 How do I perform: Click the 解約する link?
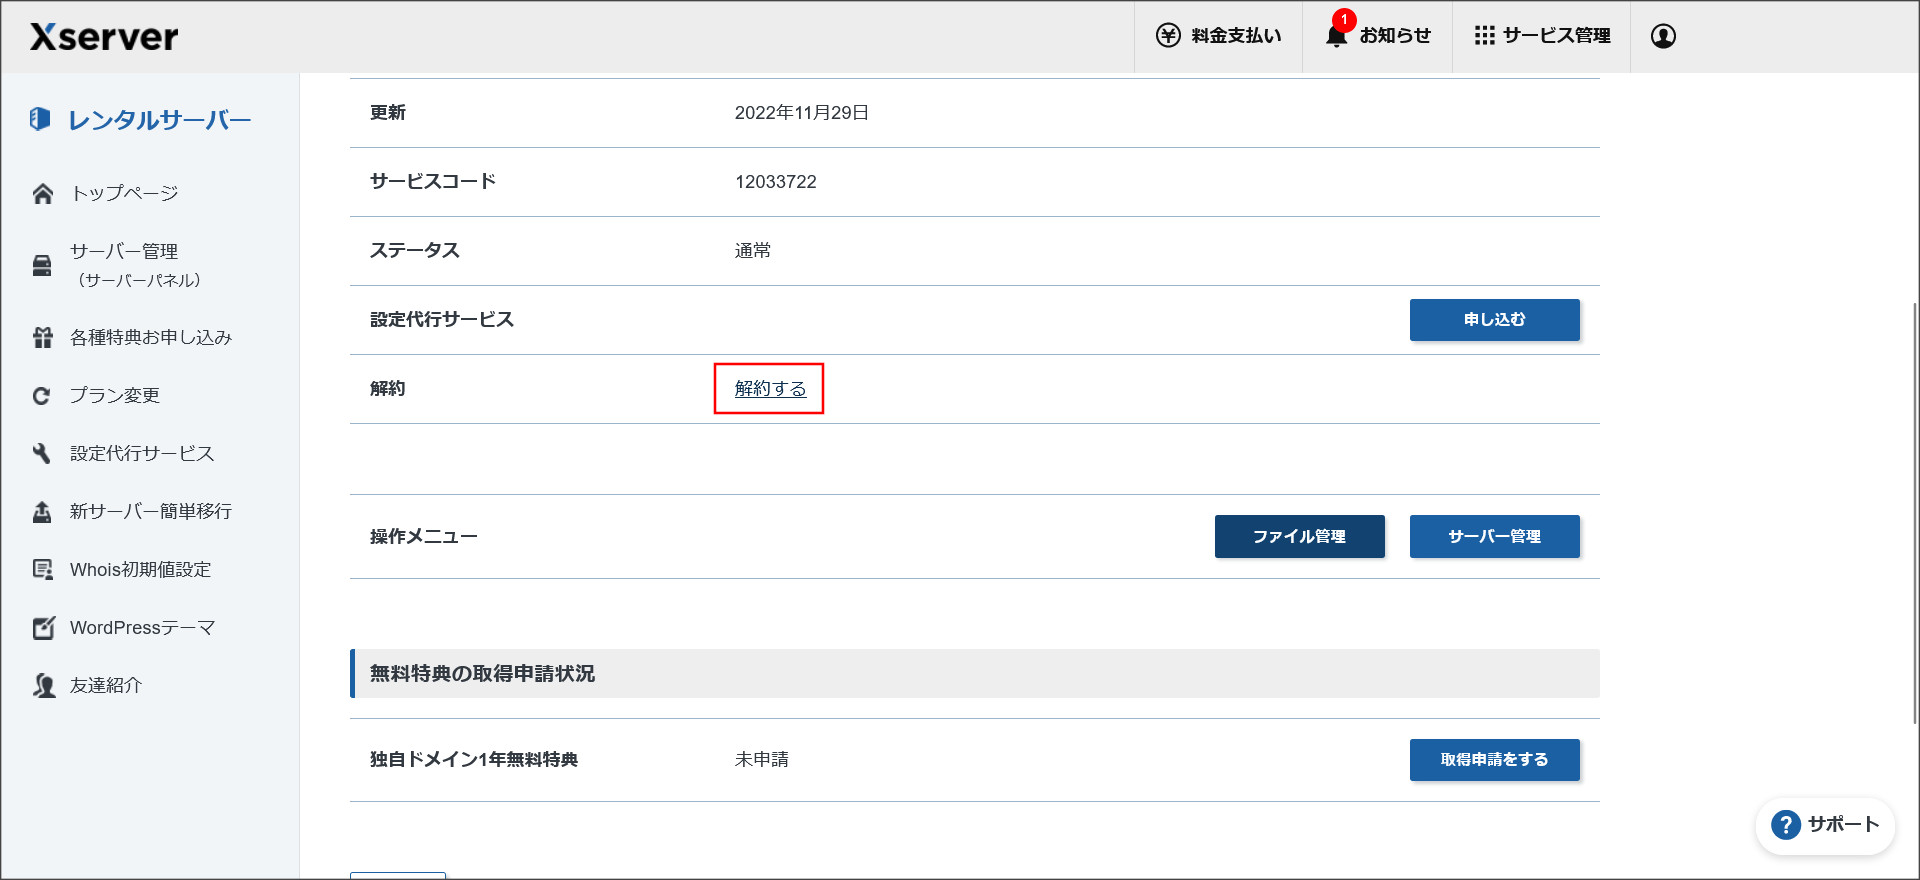pyautogui.click(x=770, y=389)
